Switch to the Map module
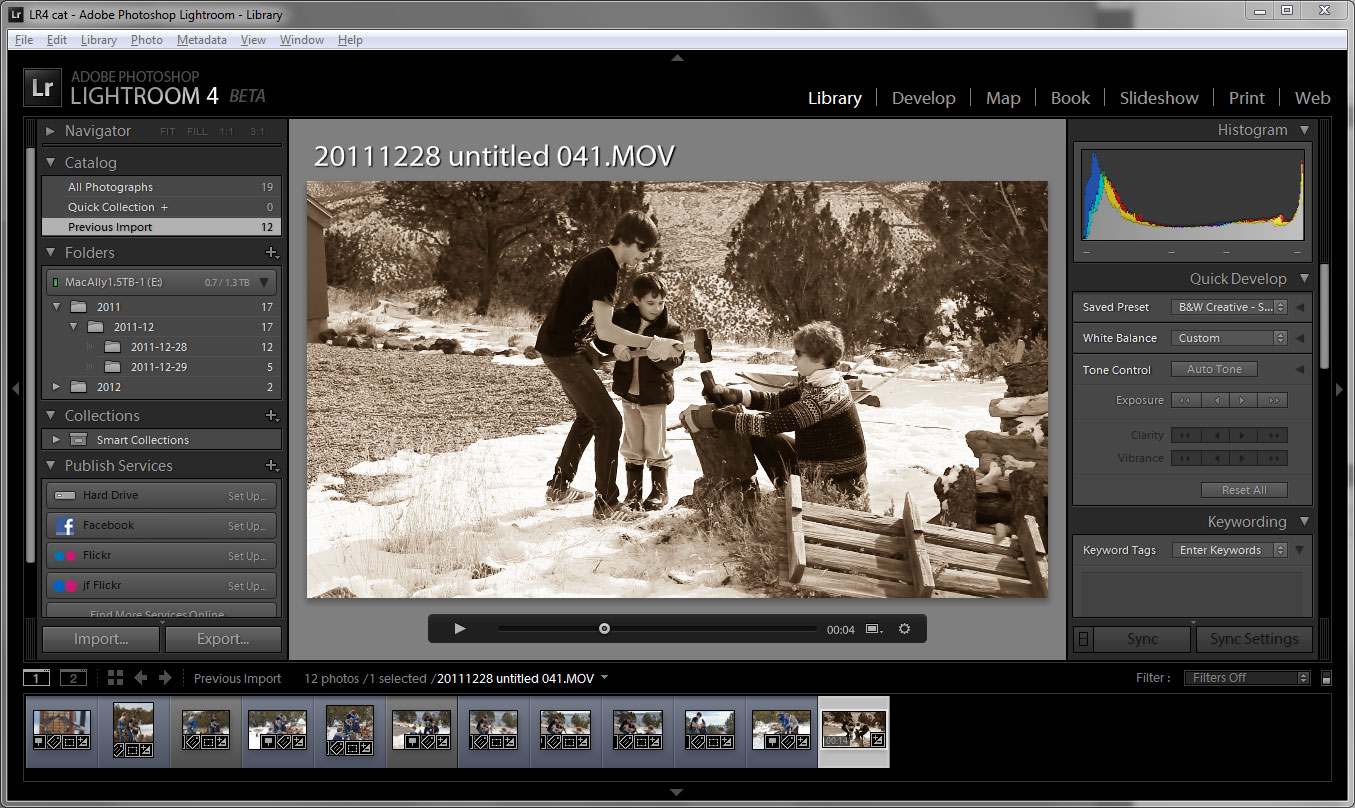The image size is (1355, 808). 1003,98
